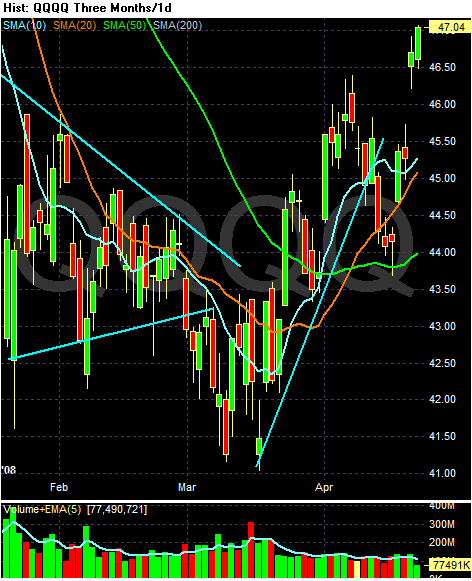Click the 42.50 price axis label

pyautogui.click(x=442, y=363)
